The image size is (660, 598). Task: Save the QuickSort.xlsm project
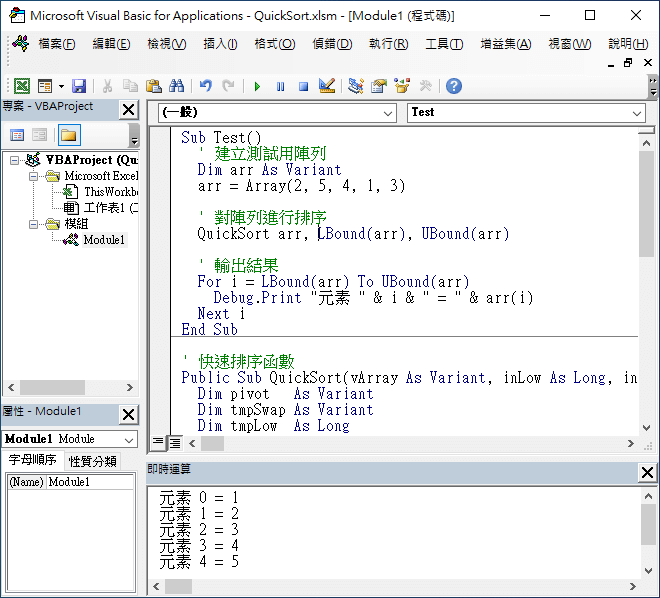point(79,86)
